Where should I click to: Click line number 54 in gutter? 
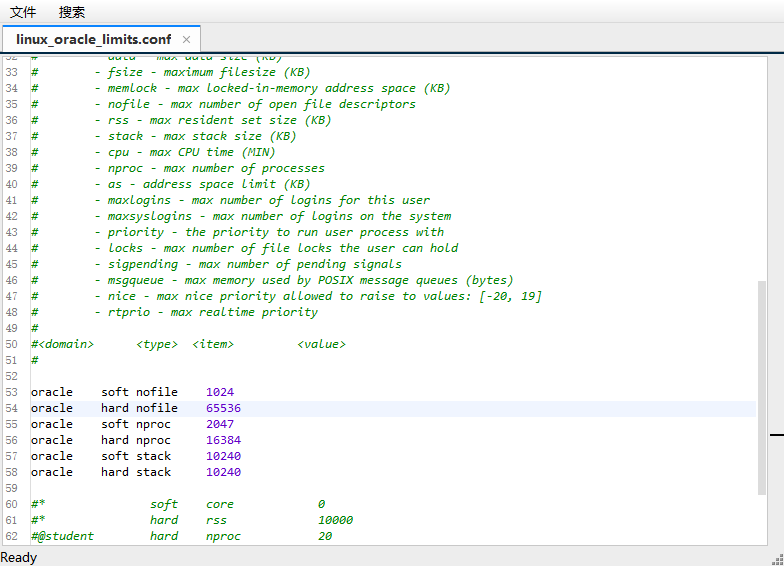click(x=11, y=408)
